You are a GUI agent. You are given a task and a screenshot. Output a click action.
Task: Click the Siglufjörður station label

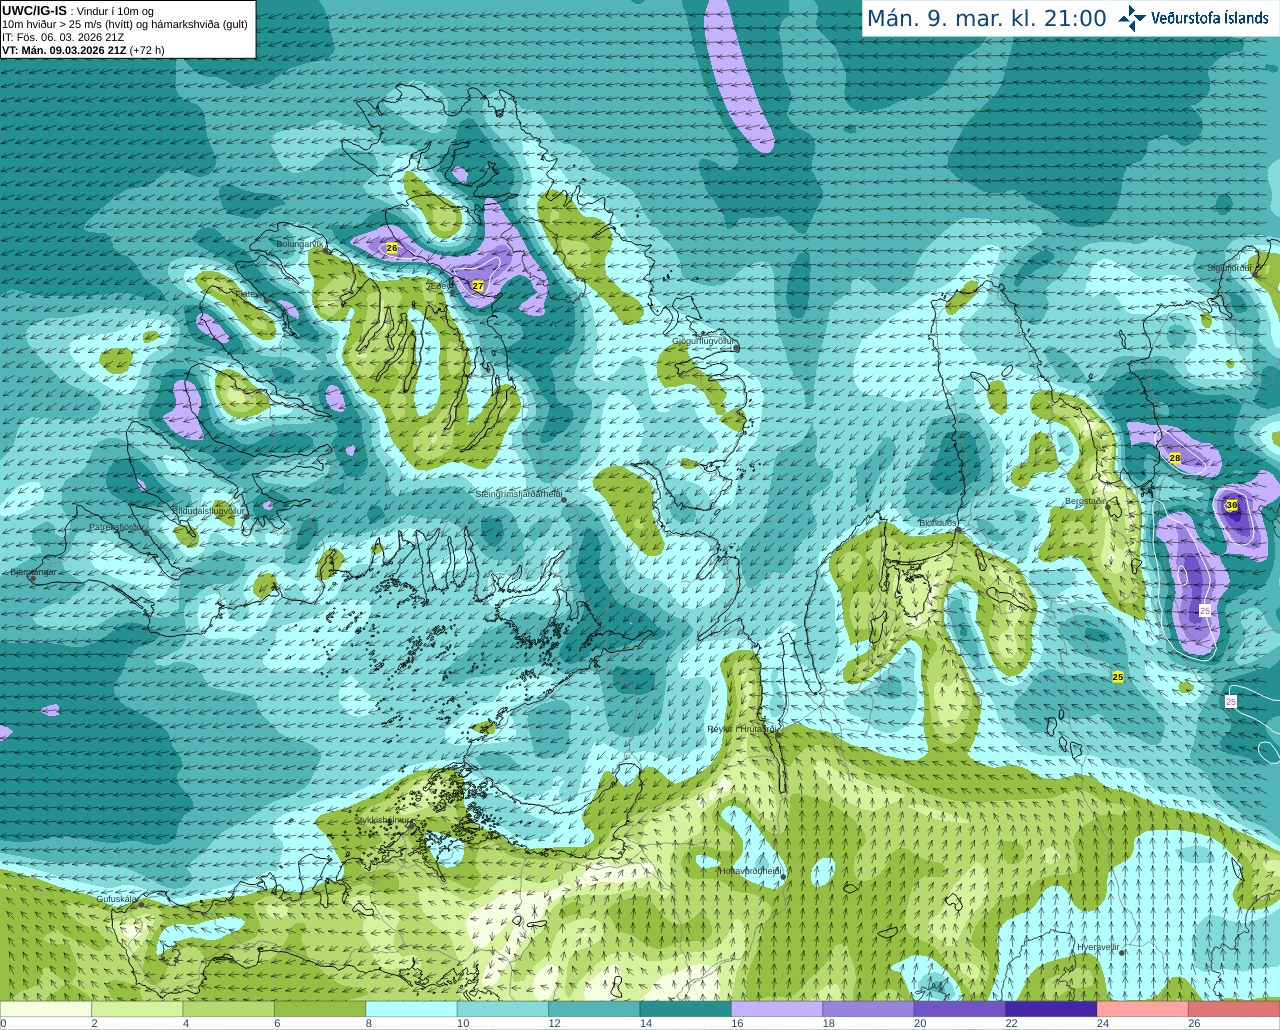tap(1230, 268)
